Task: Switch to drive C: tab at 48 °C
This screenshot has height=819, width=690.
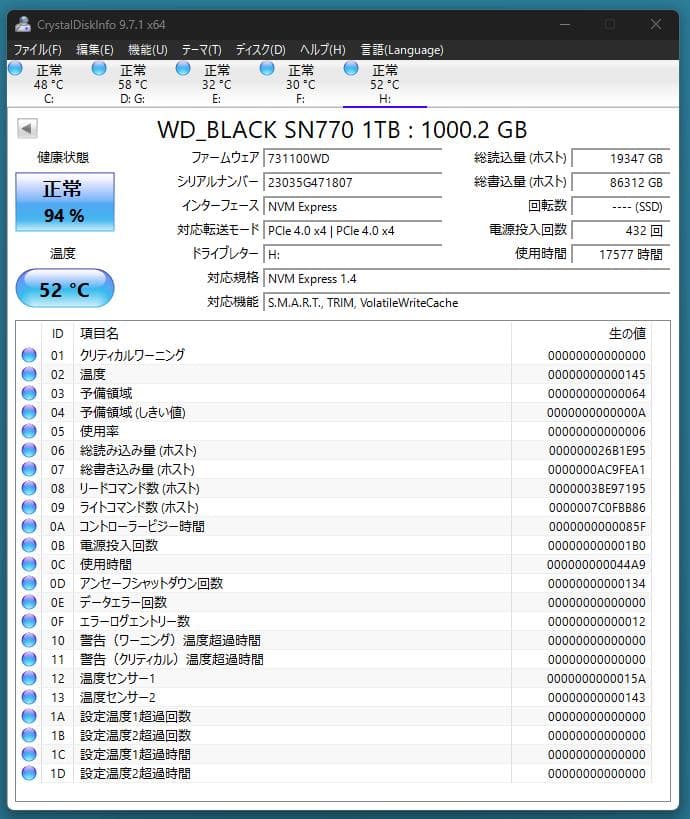Action: coord(49,84)
